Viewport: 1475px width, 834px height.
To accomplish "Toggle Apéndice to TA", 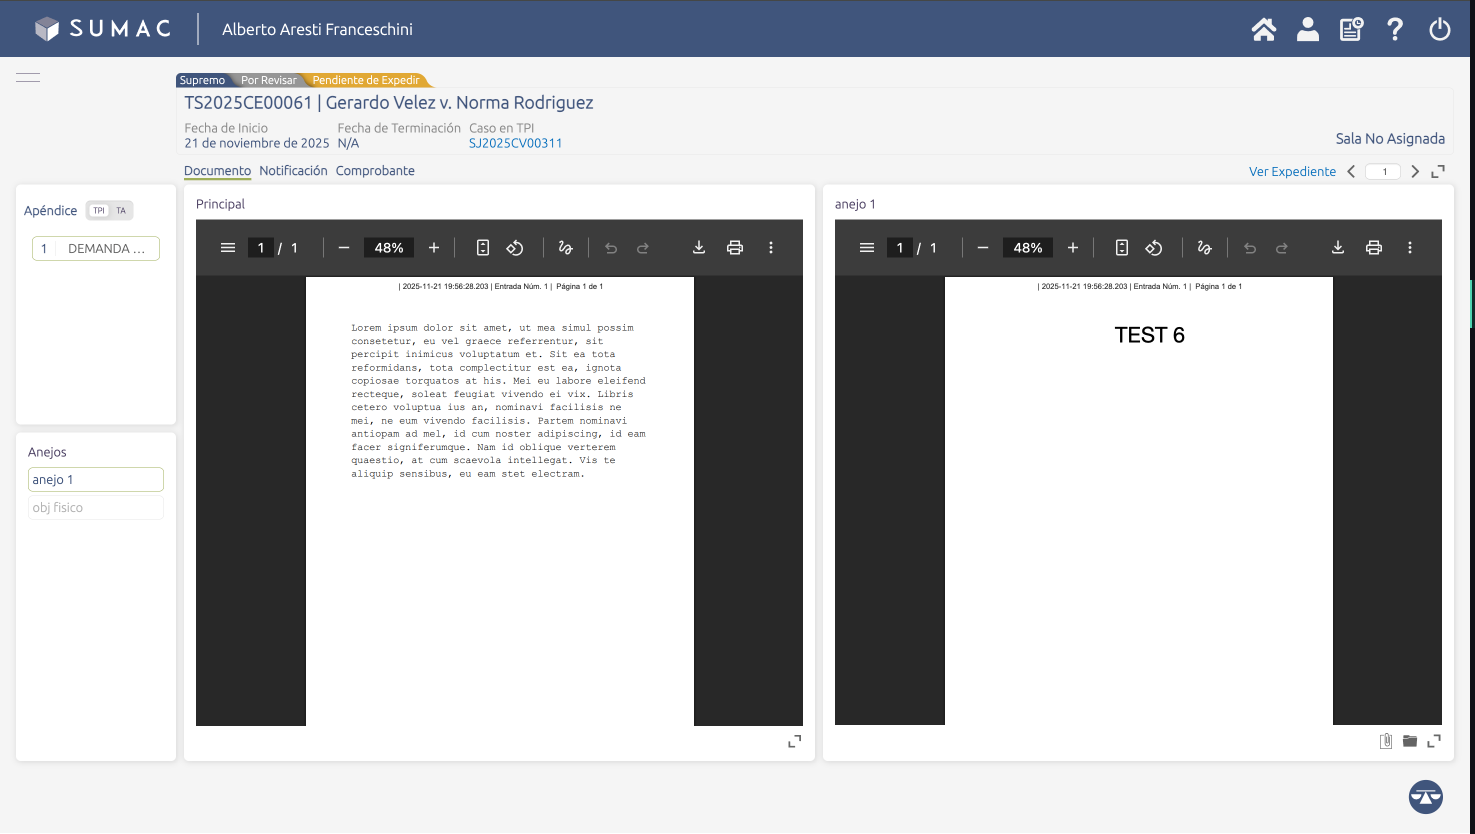I will (x=121, y=210).
